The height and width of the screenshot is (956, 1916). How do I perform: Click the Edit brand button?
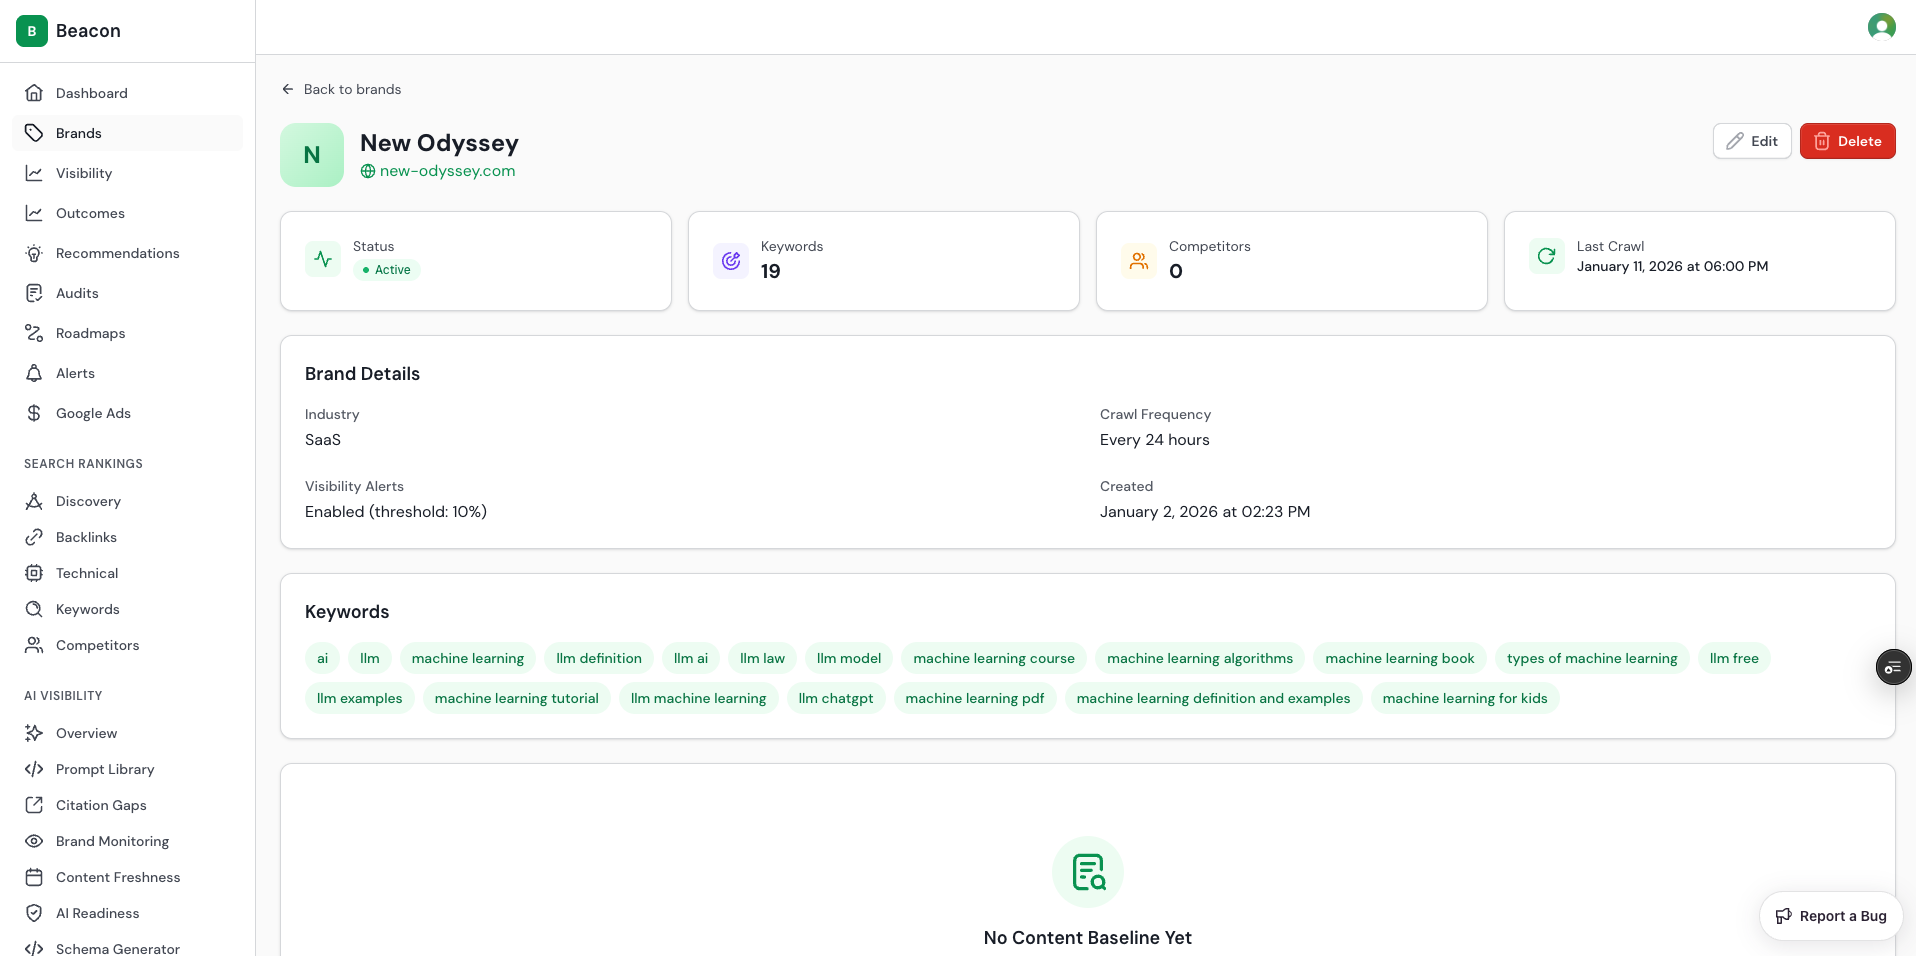tap(1752, 141)
